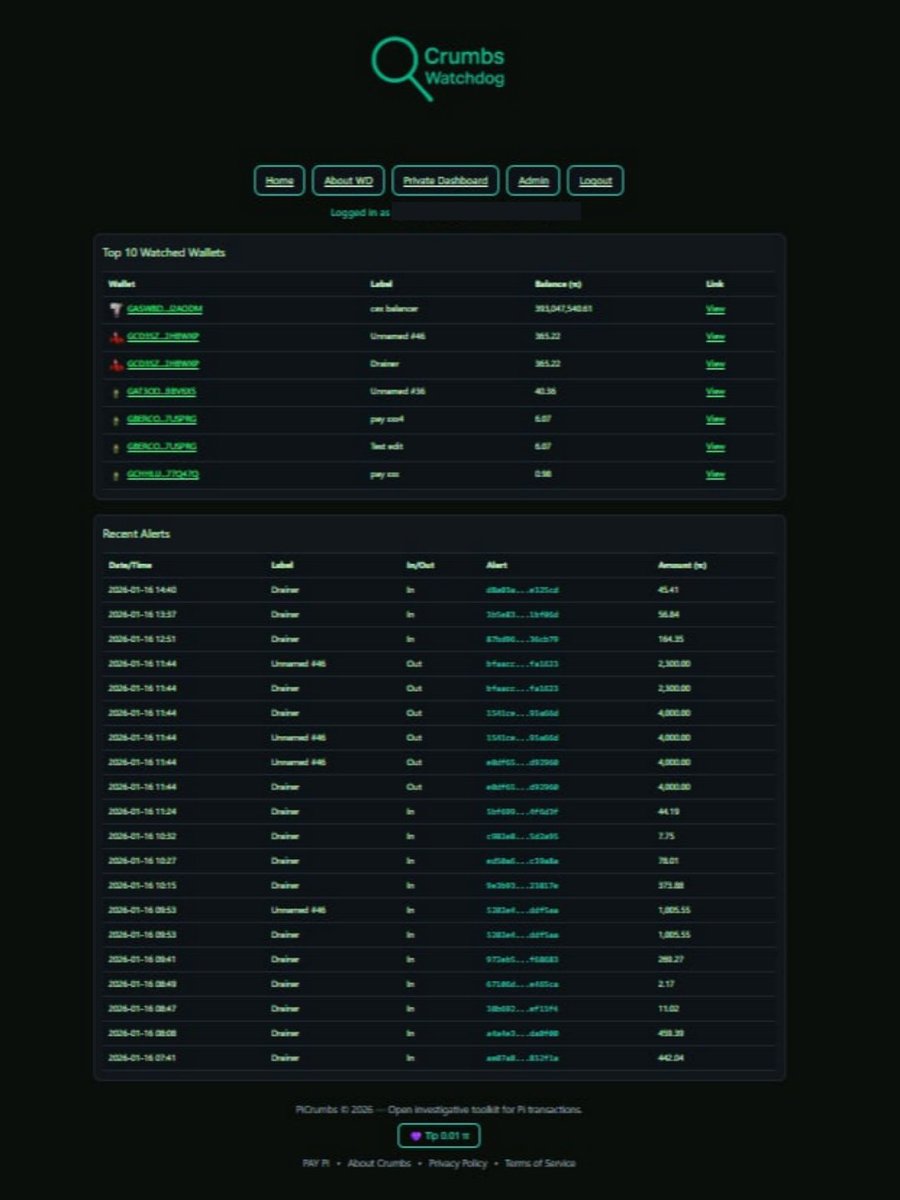This screenshot has width=900, height=1200.
Task: Click the red icon in the Drainer wallet row
Action: tap(116, 364)
